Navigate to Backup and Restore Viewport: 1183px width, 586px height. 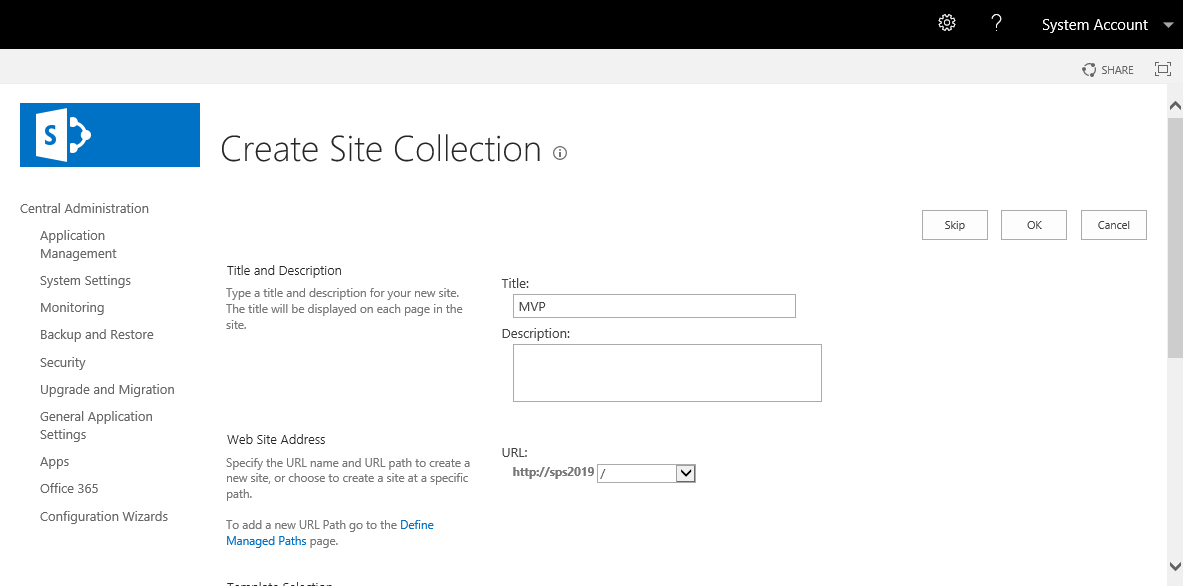[96, 334]
